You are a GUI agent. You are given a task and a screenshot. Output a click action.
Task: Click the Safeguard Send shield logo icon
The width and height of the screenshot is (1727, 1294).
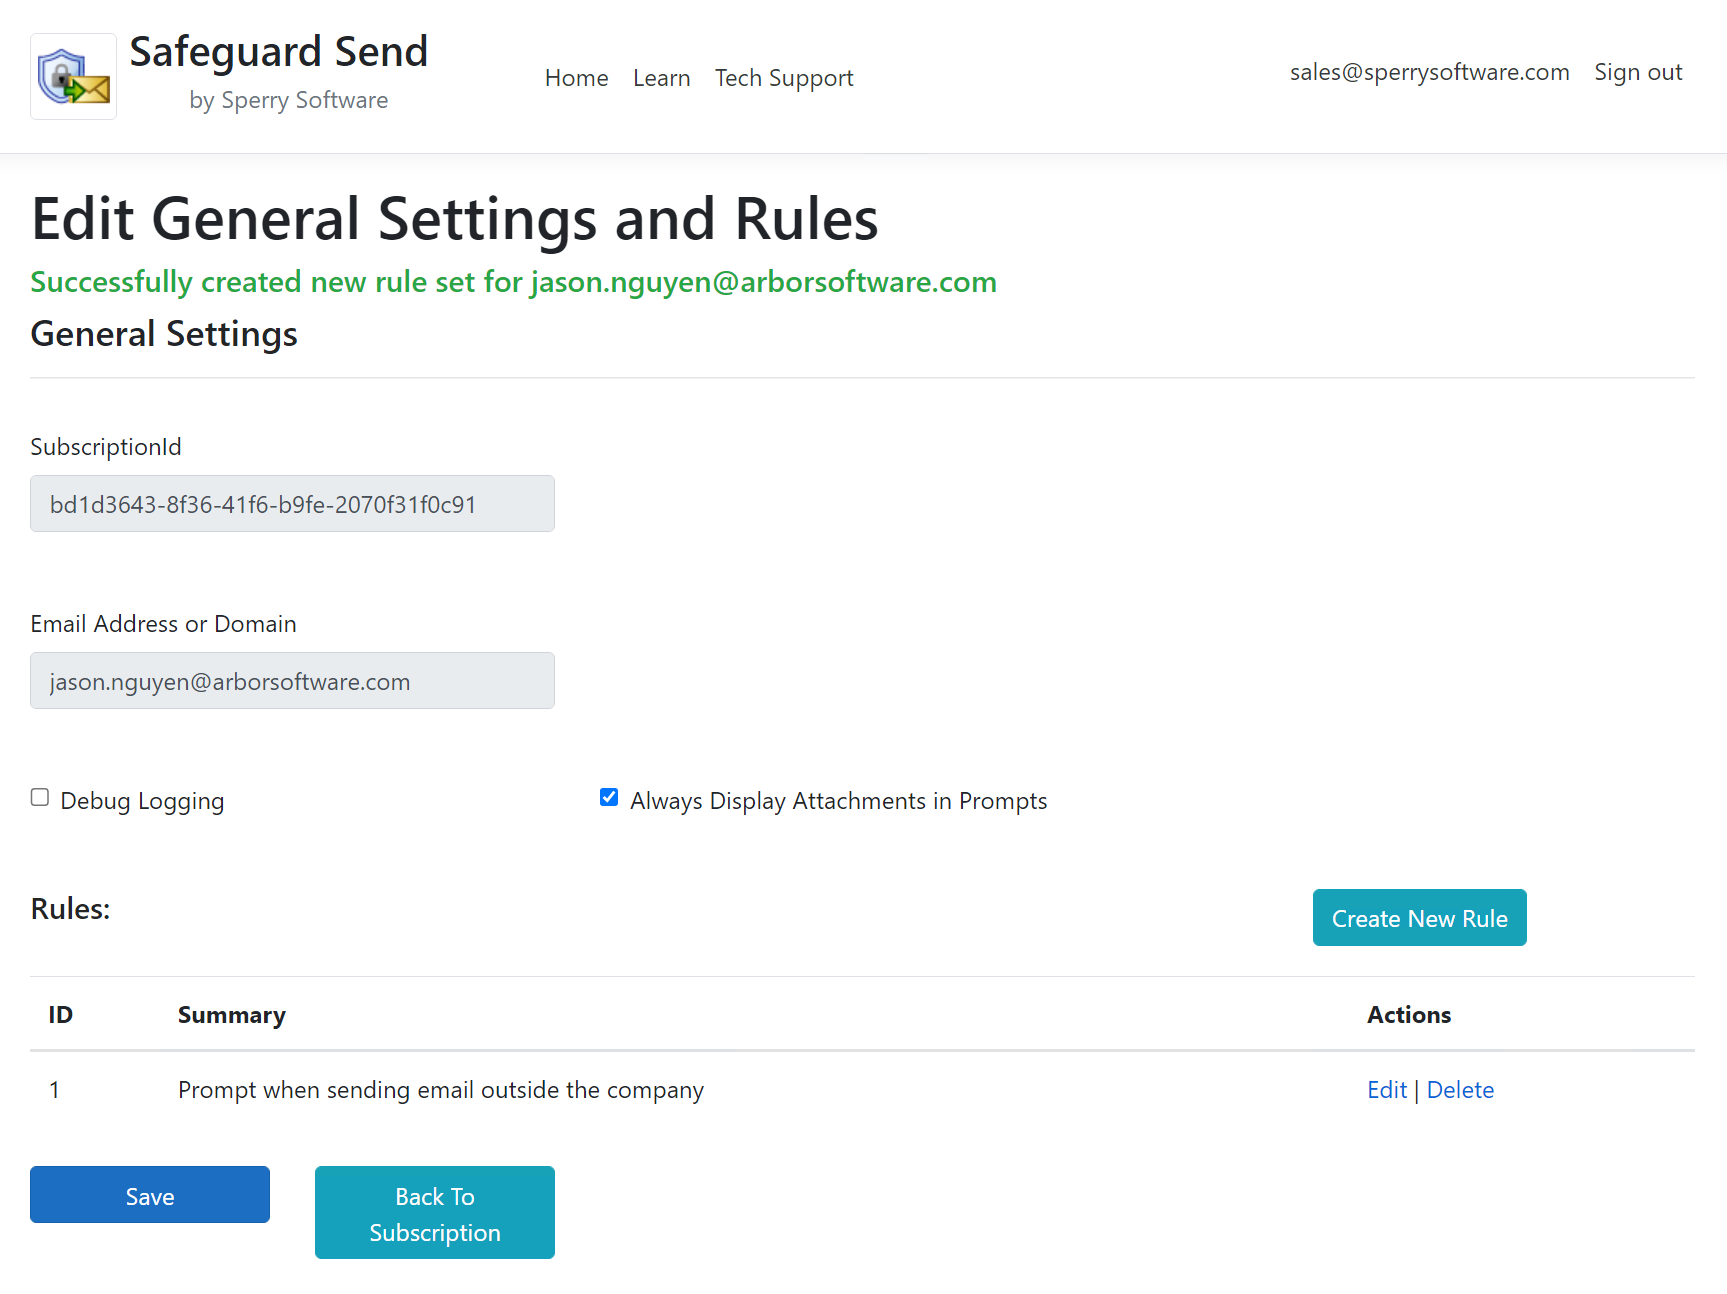pos(73,77)
